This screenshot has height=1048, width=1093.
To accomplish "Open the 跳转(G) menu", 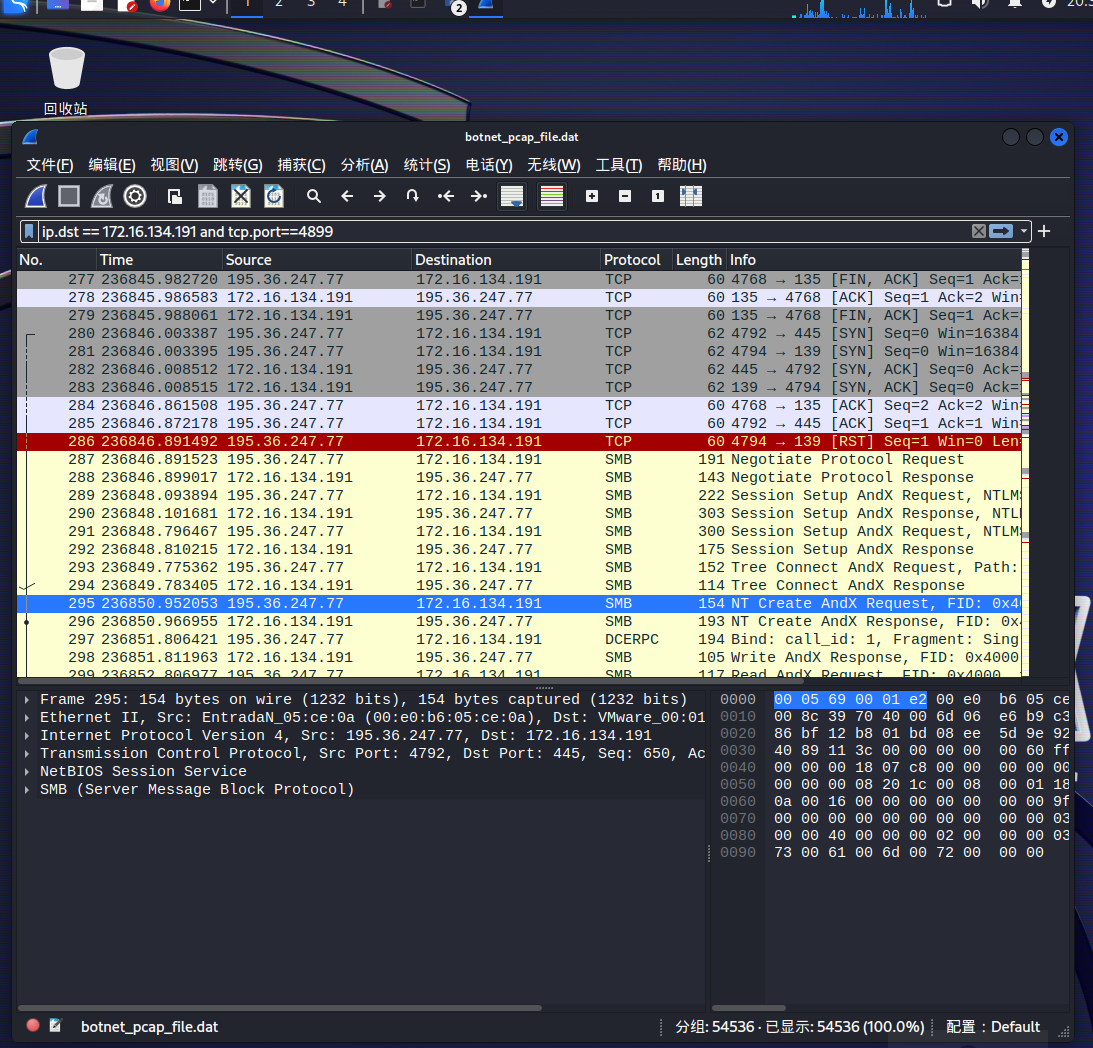I will click(x=237, y=165).
